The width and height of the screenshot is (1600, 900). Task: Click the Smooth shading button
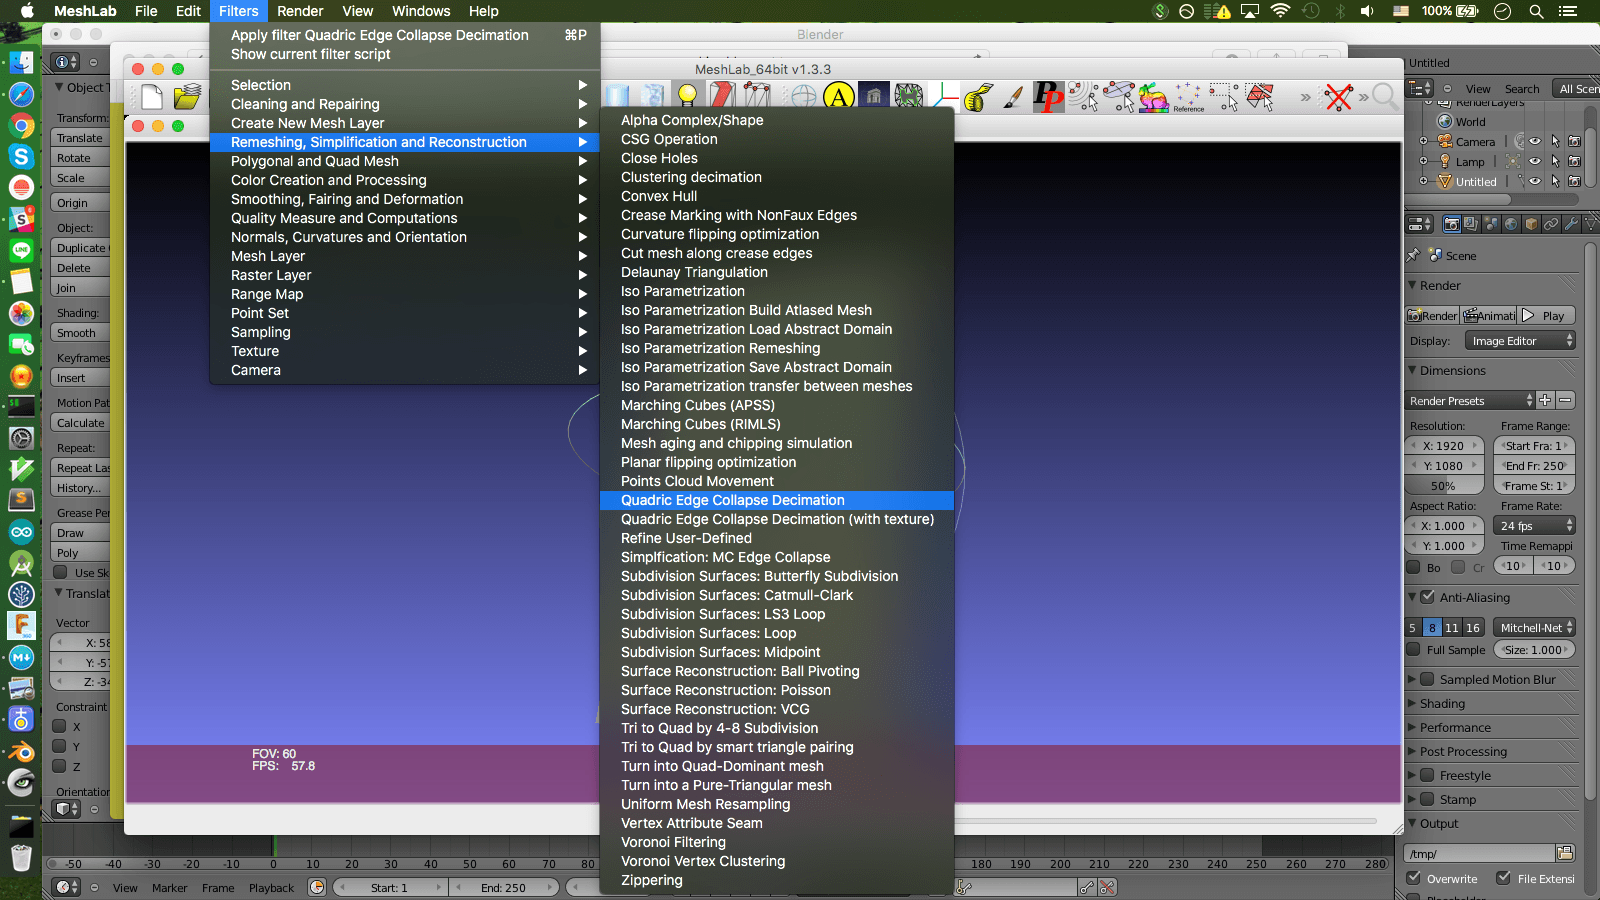click(x=79, y=333)
